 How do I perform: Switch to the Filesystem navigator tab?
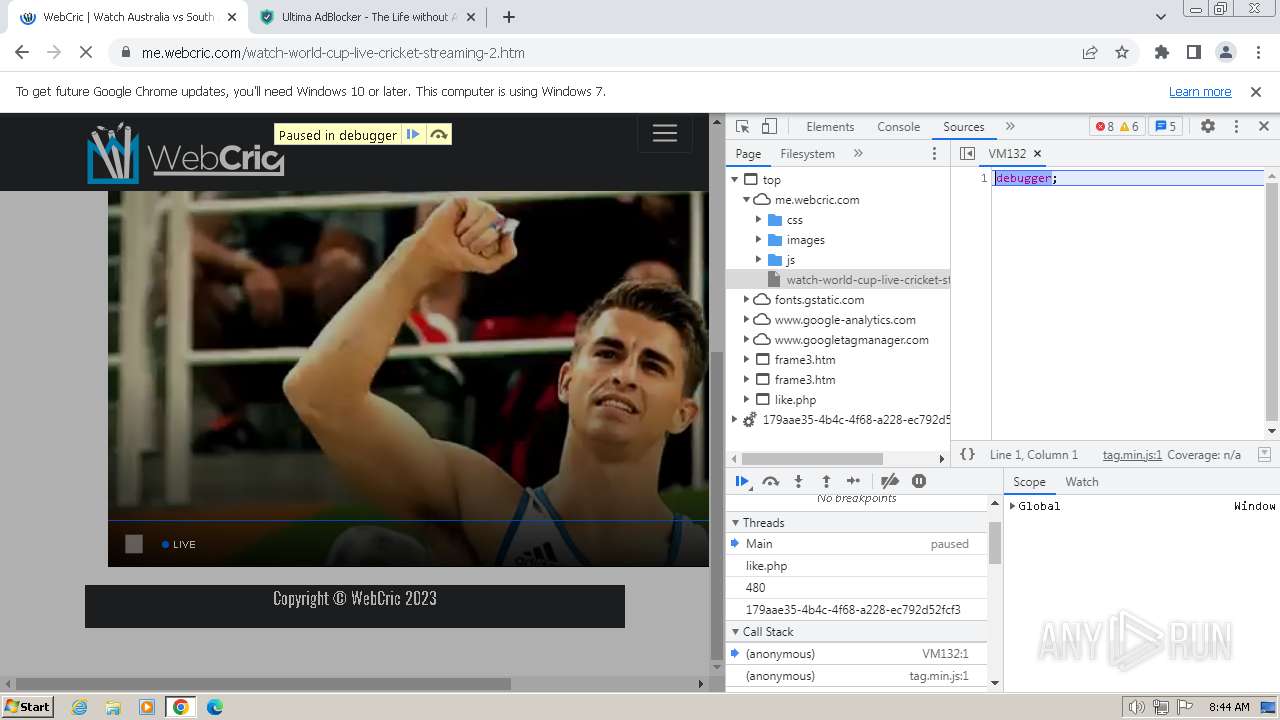807,154
